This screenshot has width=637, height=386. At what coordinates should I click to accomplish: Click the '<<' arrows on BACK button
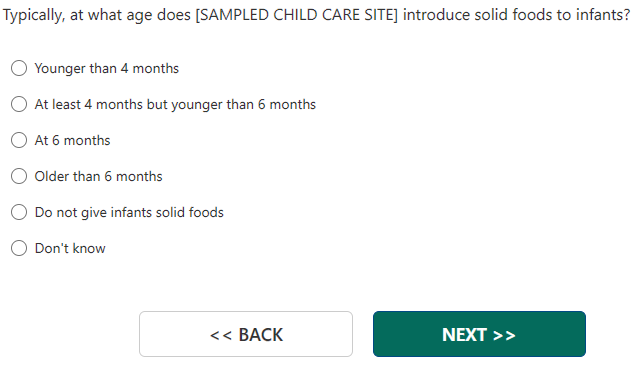(221, 336)
